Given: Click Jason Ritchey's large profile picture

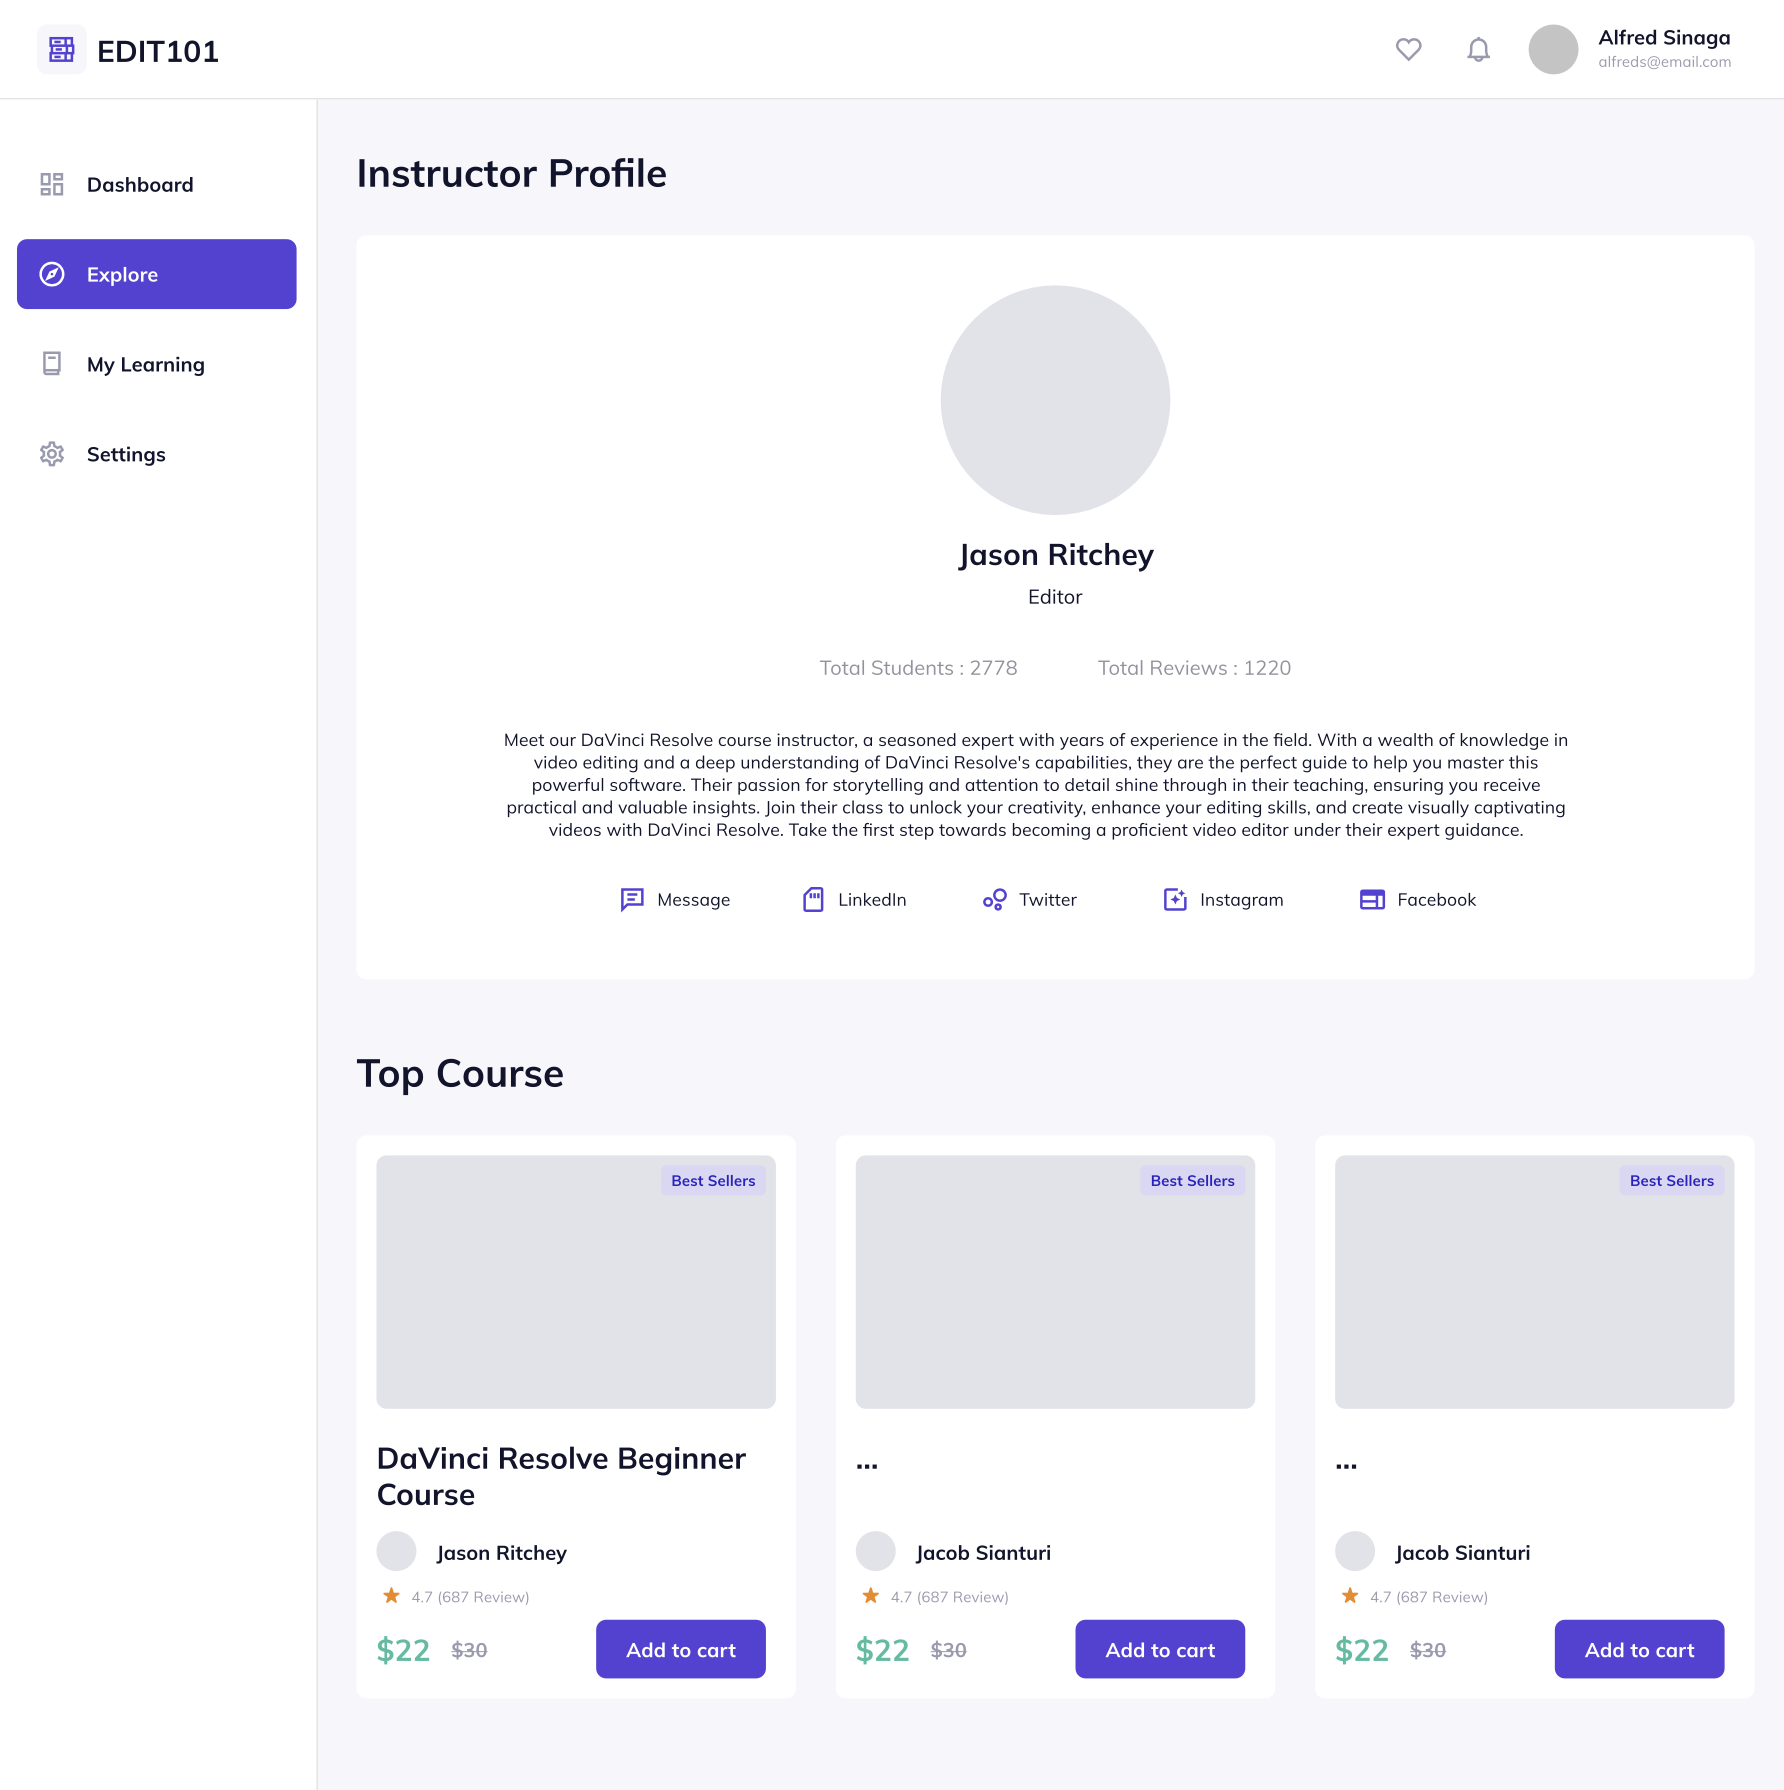Looking at the screenshot, I should click(x=1055, y=400).
